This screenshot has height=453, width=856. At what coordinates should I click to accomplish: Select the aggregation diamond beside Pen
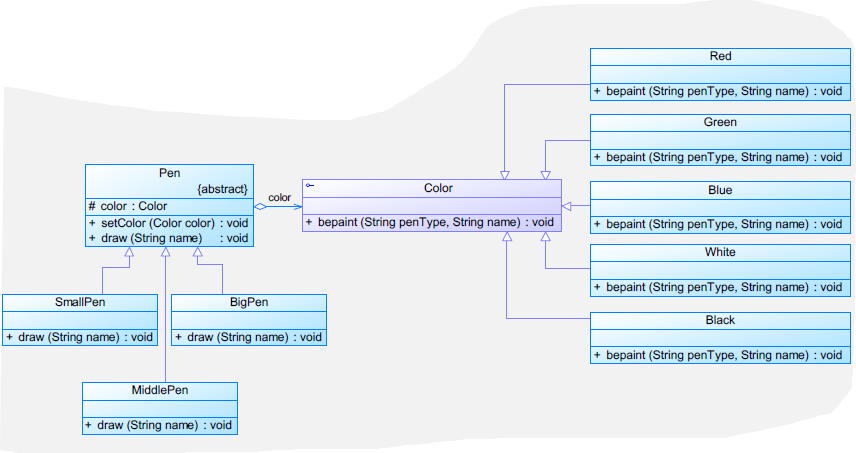click(x=260, y=206)
